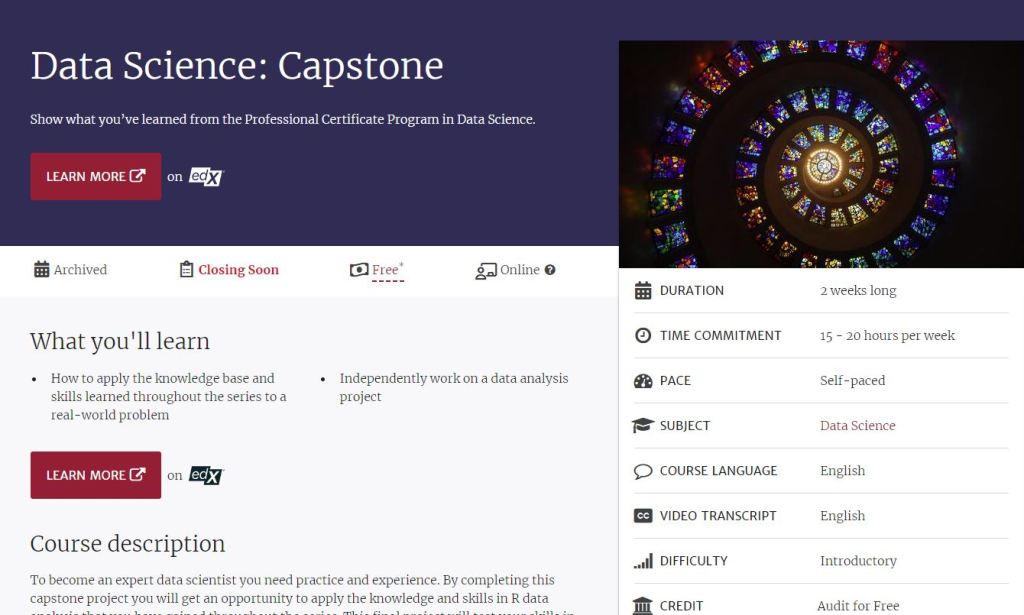Viewport: 1024px width, 615px height.
Task: Open the Online help question mark
Action: point(550,270)
